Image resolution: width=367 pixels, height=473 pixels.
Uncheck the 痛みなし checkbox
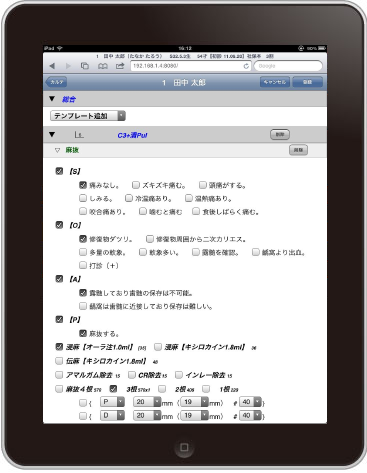pyautogui.click(x=83, y=185)
